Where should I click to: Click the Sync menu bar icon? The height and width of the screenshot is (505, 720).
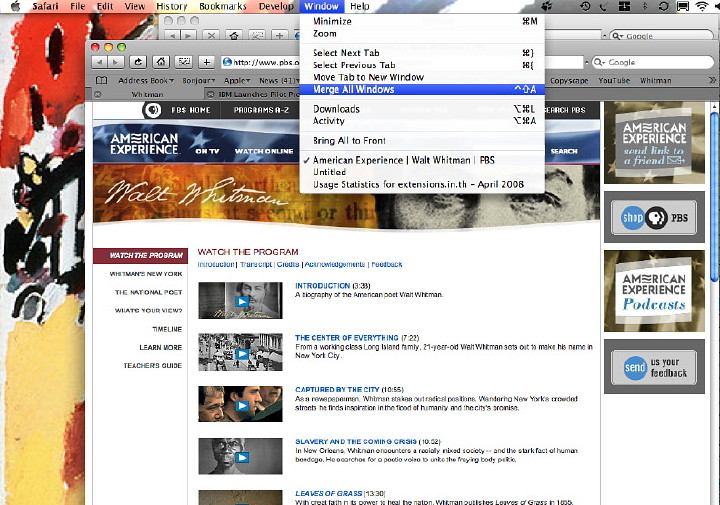664,6
